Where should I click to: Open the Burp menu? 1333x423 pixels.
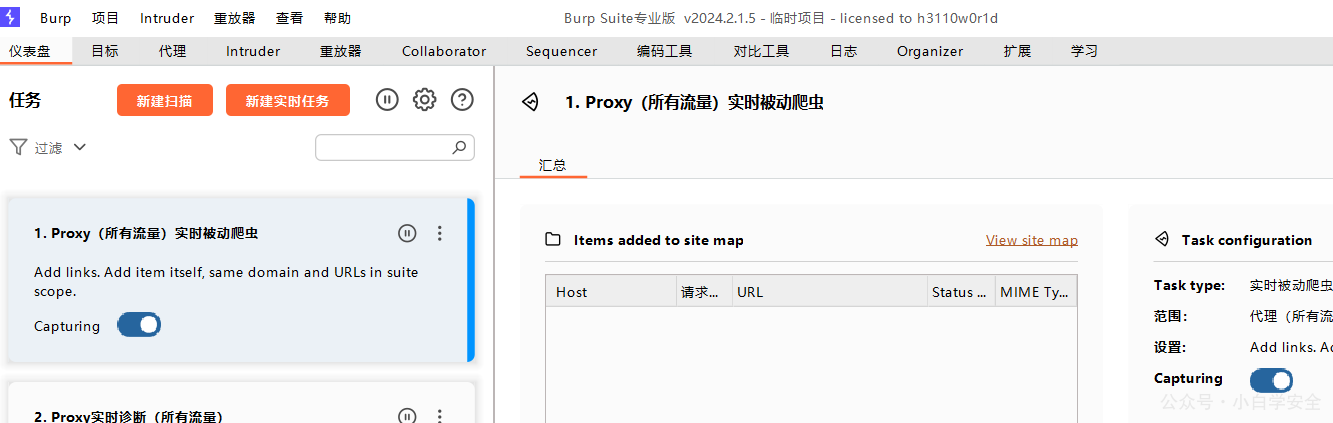point(56,18)
